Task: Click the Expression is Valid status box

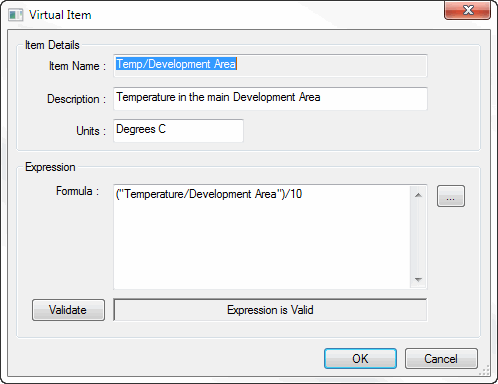Action: point(270,310)
